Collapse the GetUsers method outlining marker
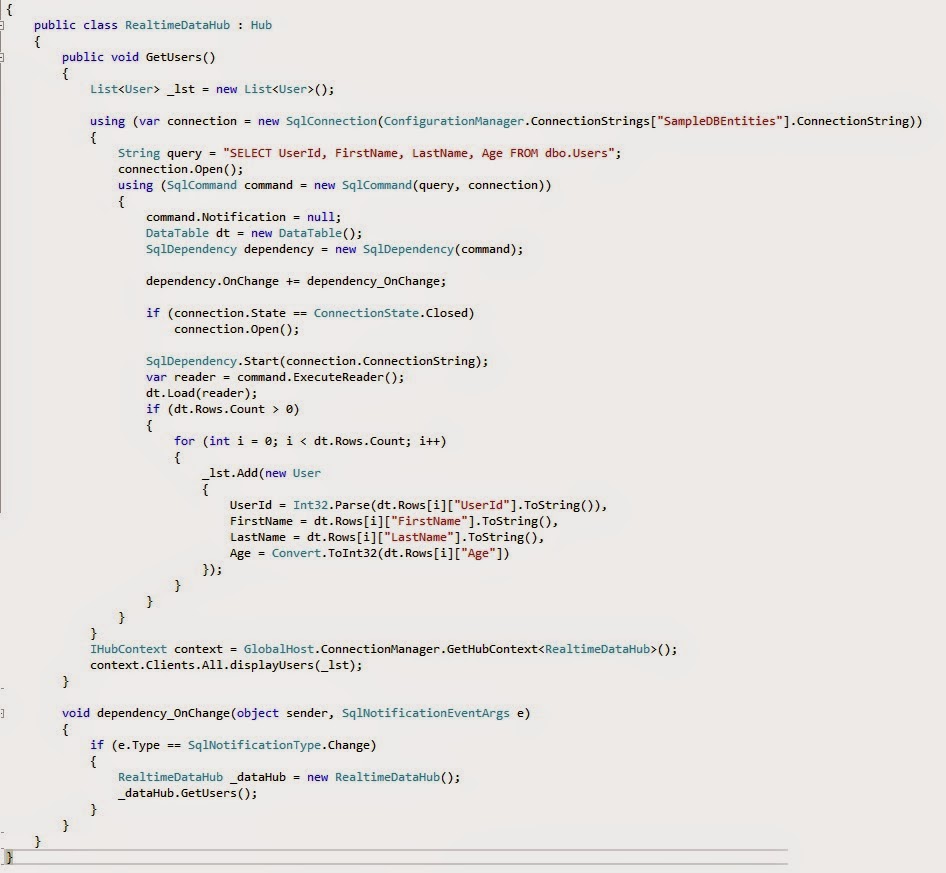 [x=2, y=57]
